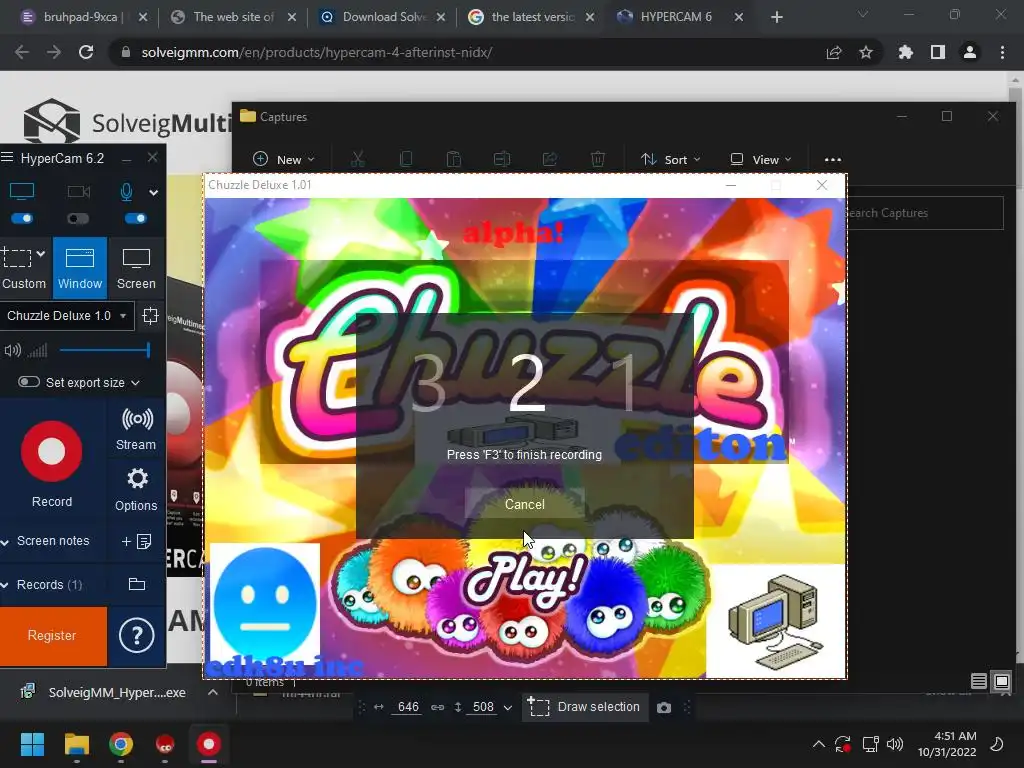Open File Explorer from the taskbar
Viewport: 1024px width, 768px height.
(x=76, y=744)
